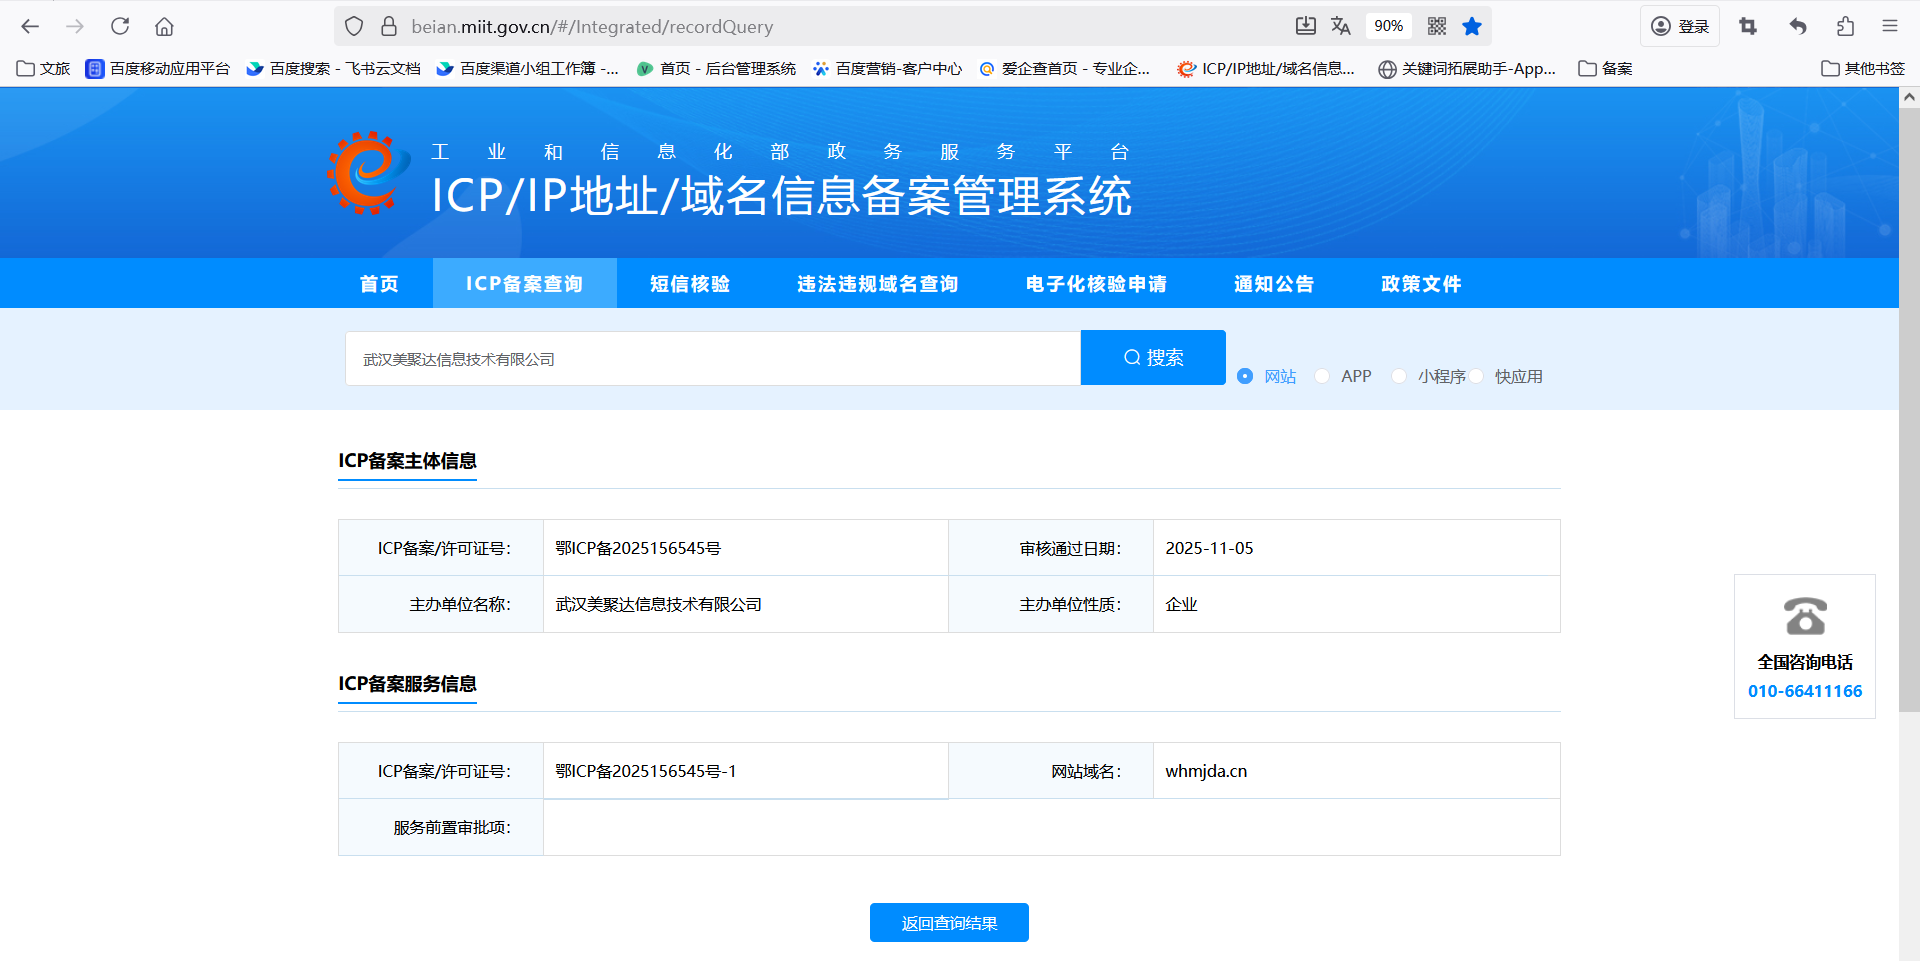Open the 备案 bookmarks folder
Viewport: 1920px width, 961px height.
click(x=1605, y=68)
